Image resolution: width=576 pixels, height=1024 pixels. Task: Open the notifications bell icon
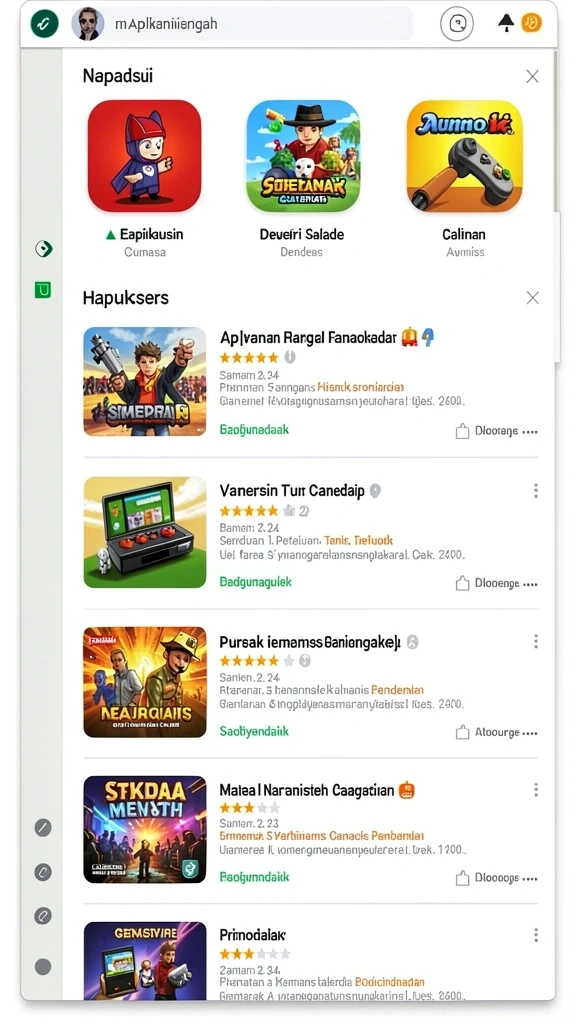506,23
